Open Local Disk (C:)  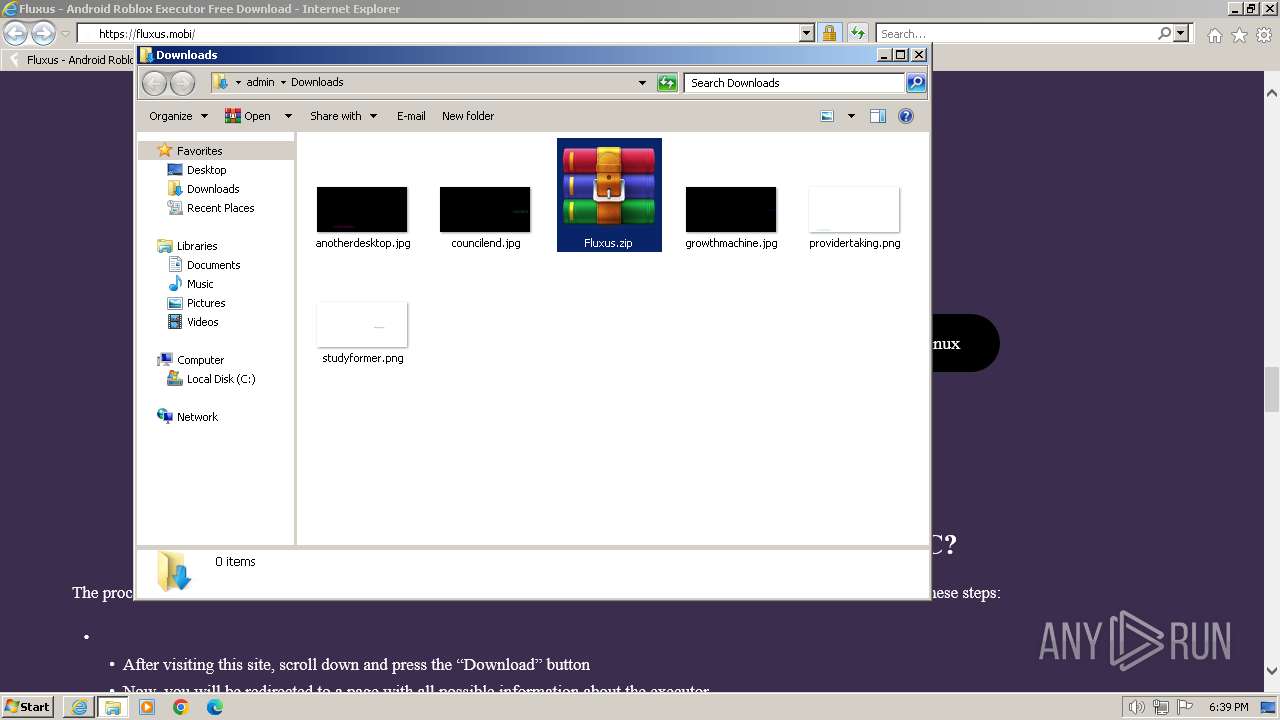tap(220, 379)
